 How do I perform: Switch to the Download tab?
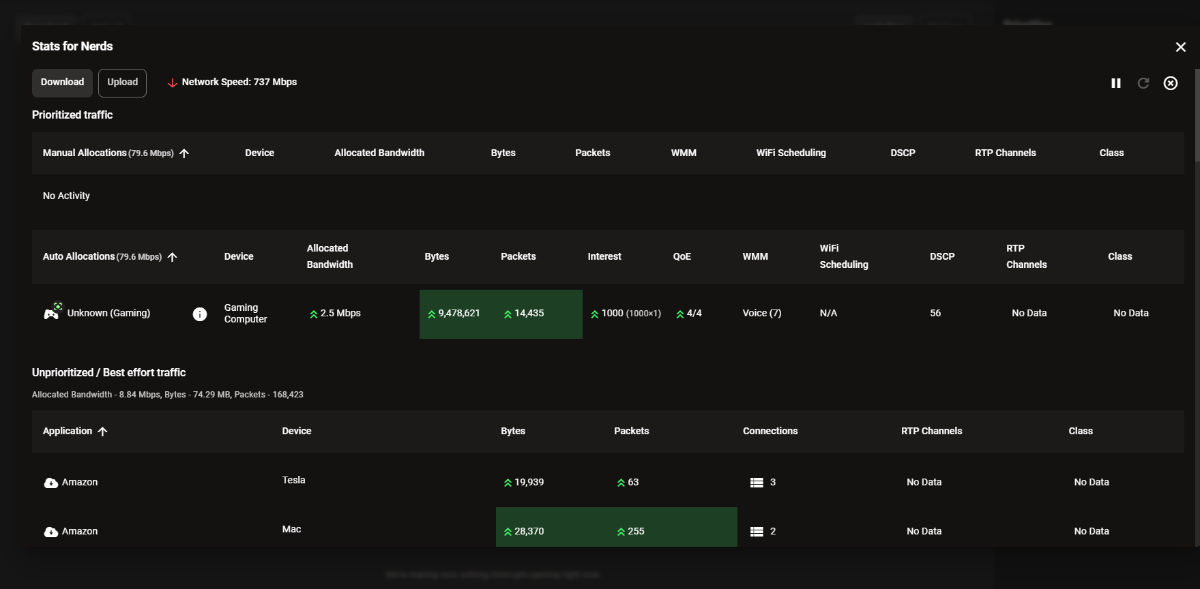(x=62, y=83)
